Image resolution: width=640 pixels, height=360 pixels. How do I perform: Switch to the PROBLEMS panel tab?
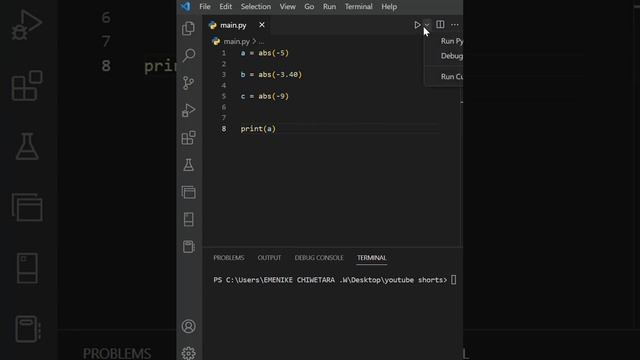[229, 258]
